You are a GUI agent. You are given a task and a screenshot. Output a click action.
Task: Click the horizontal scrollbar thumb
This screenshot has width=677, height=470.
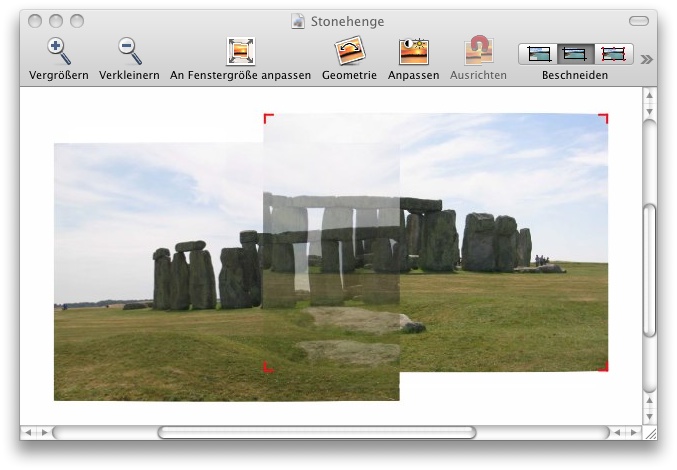(317, 432)
